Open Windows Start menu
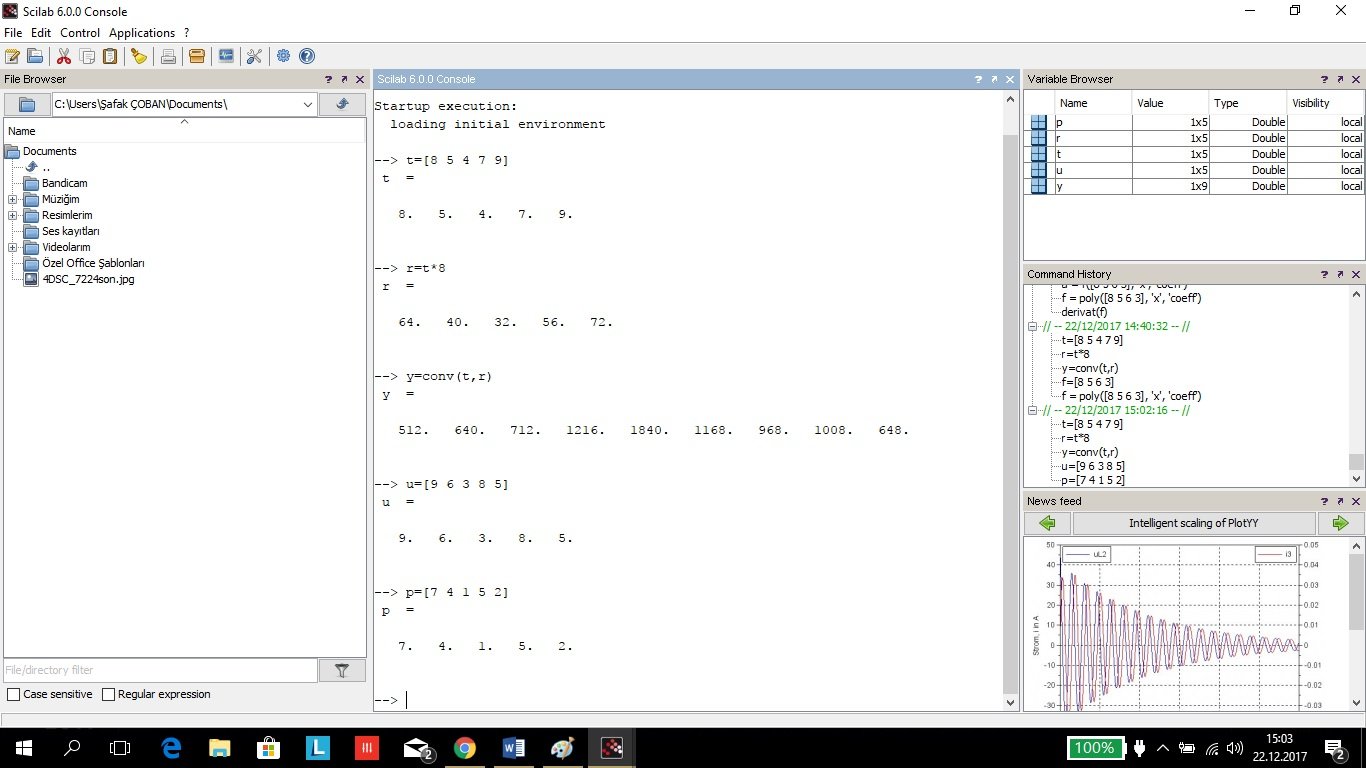The image size is (1366, 768). pos(24,747)
